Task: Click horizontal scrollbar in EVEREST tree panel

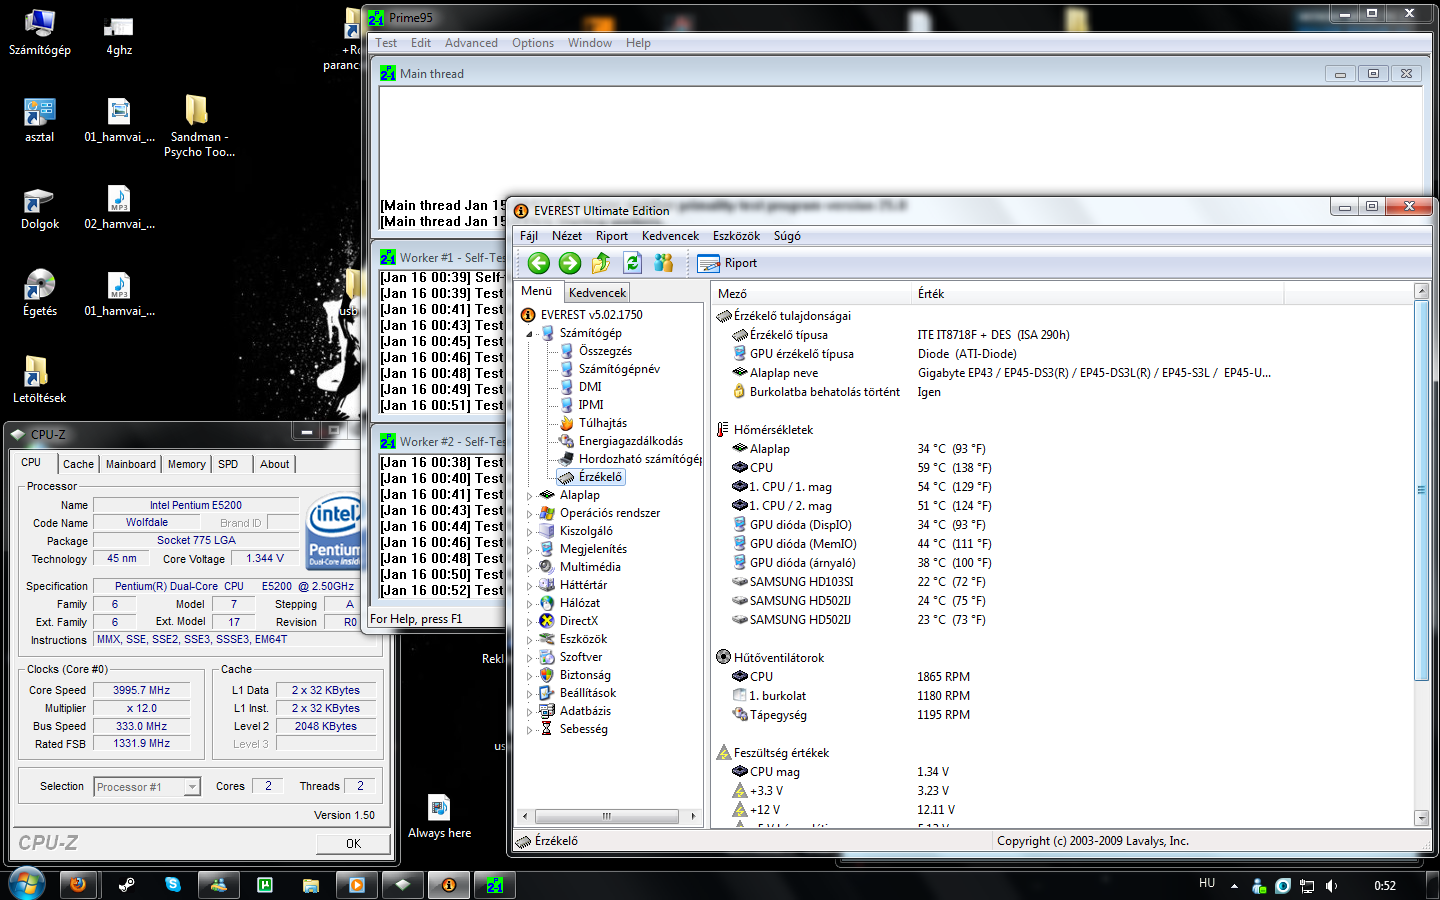Action: coord(606,817)
